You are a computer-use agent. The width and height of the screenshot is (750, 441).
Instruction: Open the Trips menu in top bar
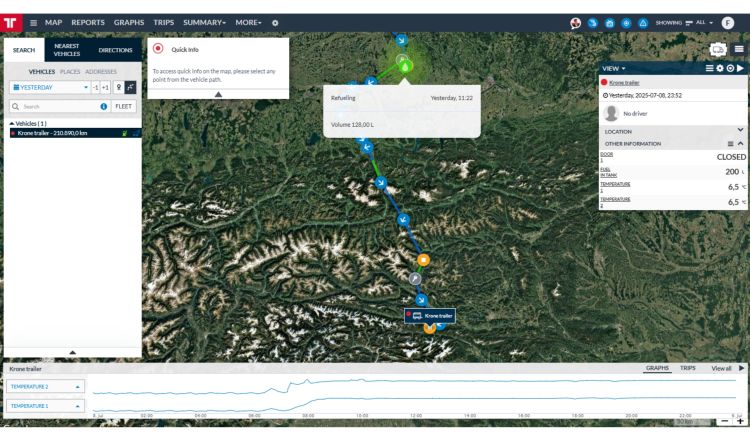coord(164,22)
